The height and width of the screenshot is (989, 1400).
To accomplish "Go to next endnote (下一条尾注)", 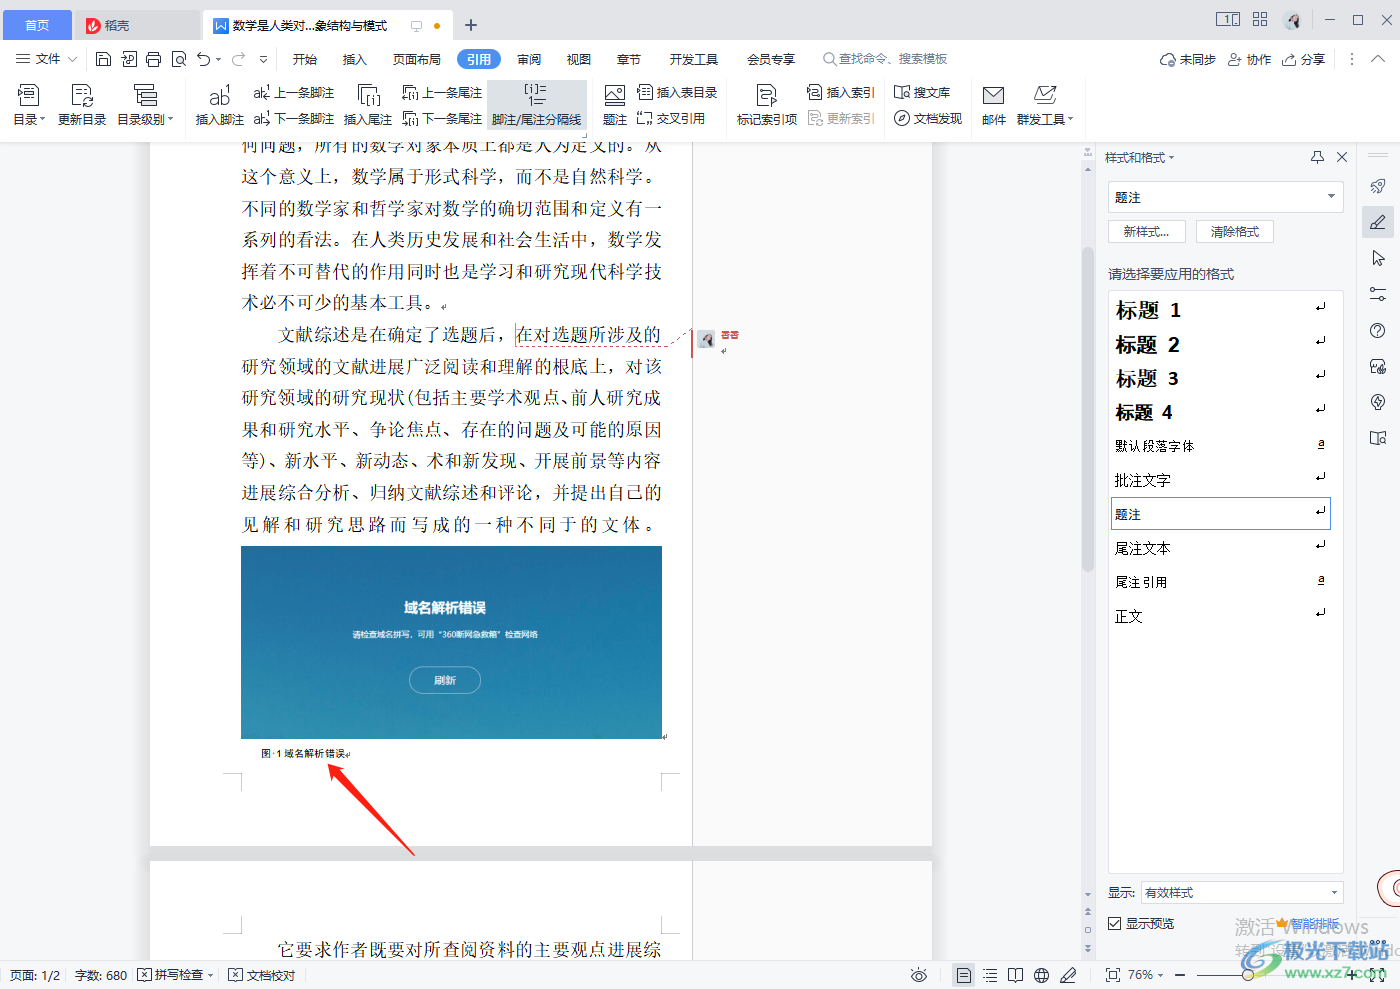I will (x=442, y=118).
